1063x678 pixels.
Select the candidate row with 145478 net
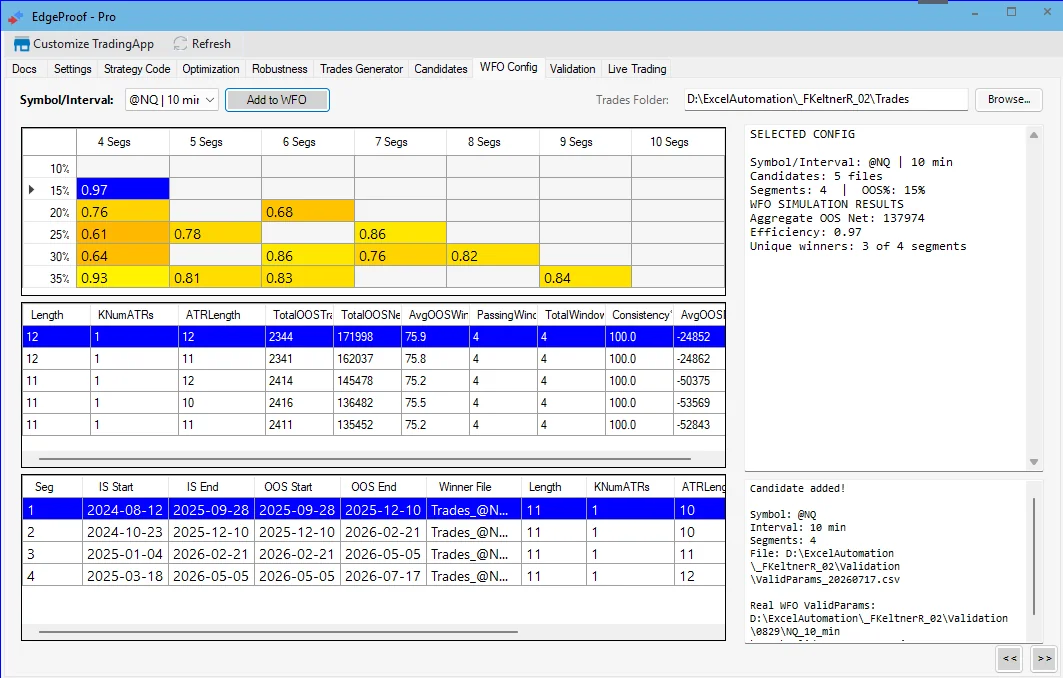click(374, 380)
